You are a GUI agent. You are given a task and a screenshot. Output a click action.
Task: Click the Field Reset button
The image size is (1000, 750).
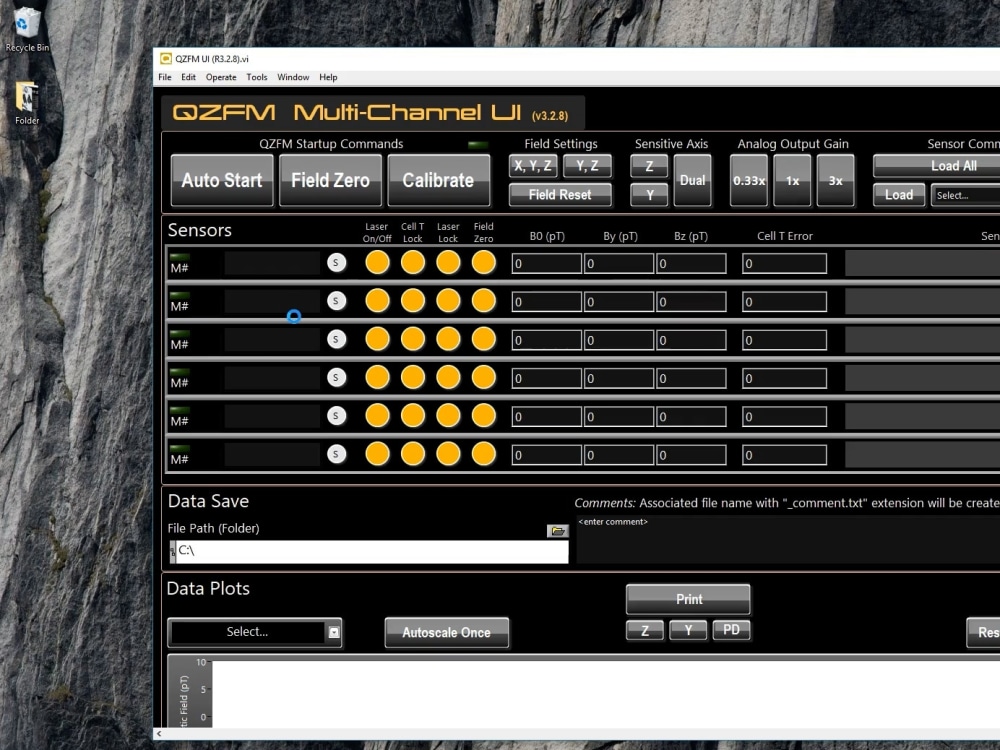point(560,195)
